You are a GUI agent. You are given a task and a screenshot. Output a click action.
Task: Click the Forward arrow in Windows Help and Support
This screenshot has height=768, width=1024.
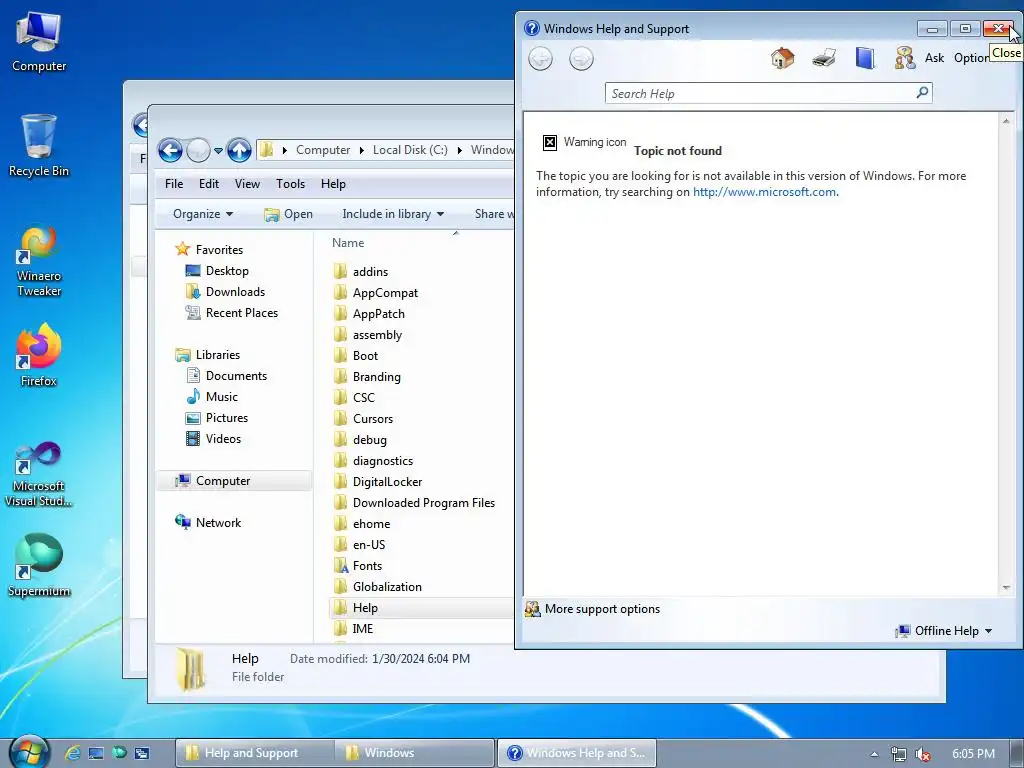click(x=581, y=59)
